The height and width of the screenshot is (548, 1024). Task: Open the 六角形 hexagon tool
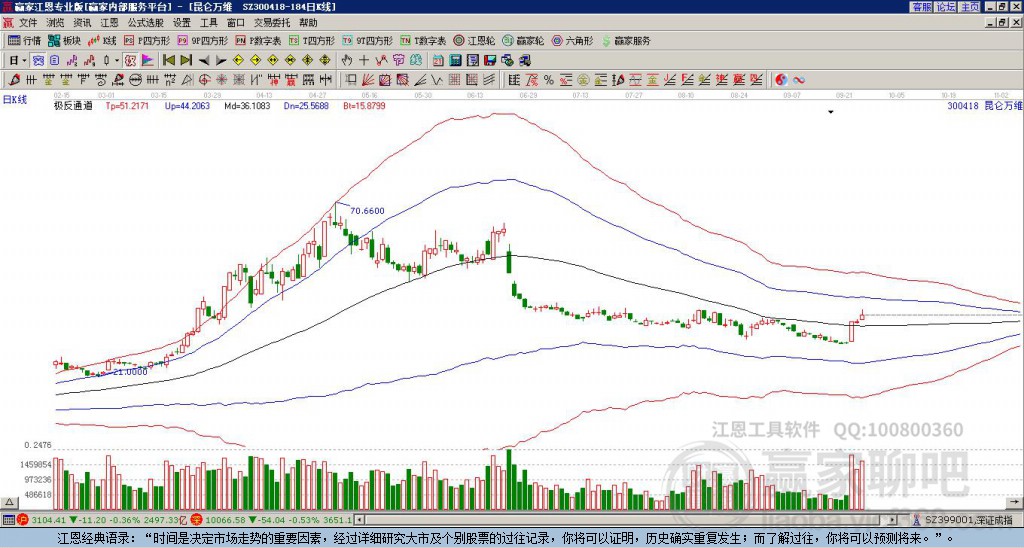[573, 40]
